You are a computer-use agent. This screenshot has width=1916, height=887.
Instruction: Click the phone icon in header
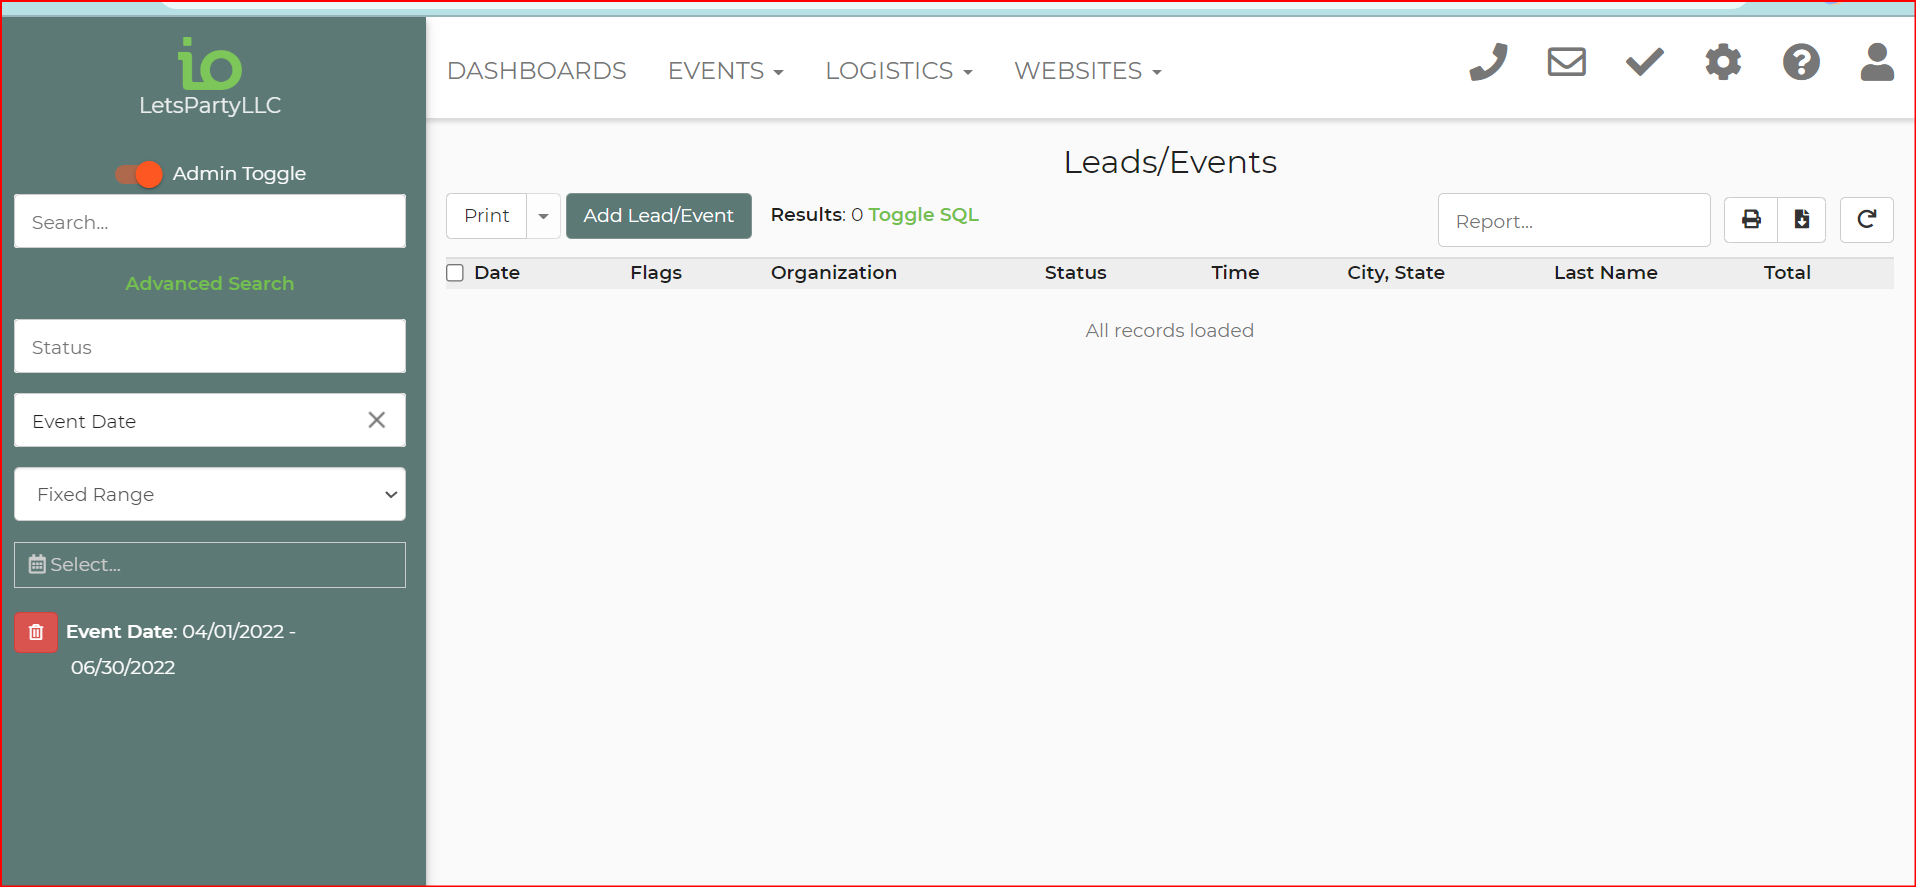[1488, 62]
